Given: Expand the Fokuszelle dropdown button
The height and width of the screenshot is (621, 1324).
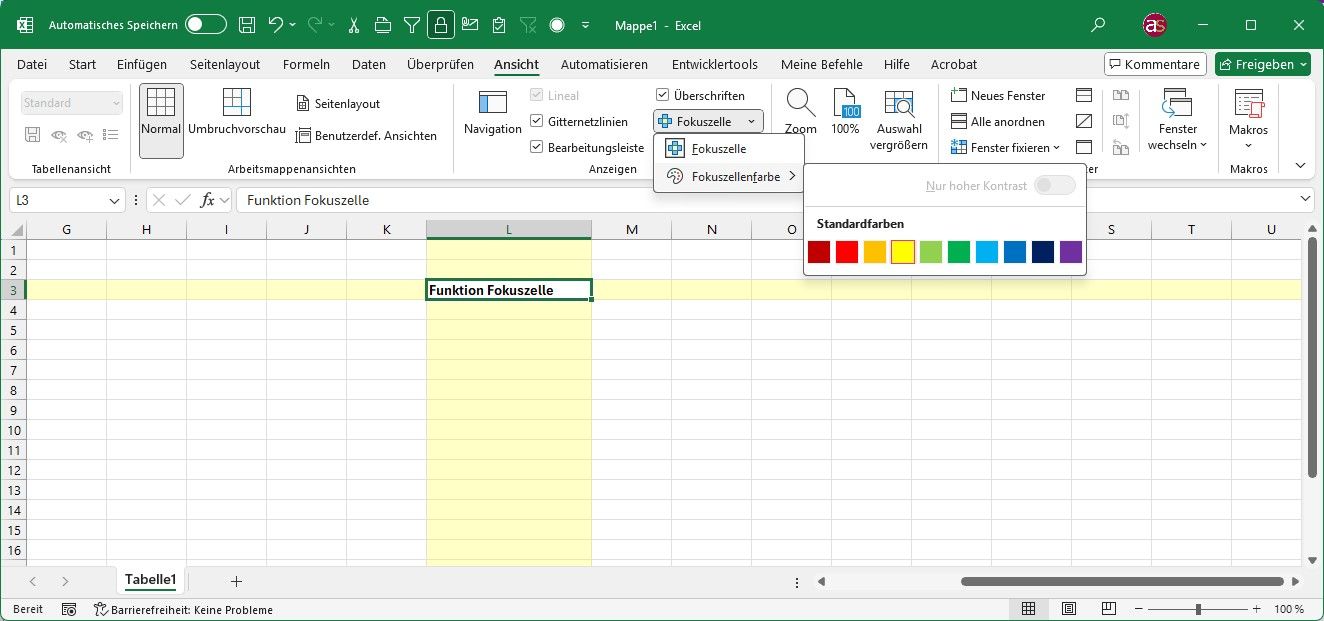Looking at the screenshot, I should click(x=751, y=122).
